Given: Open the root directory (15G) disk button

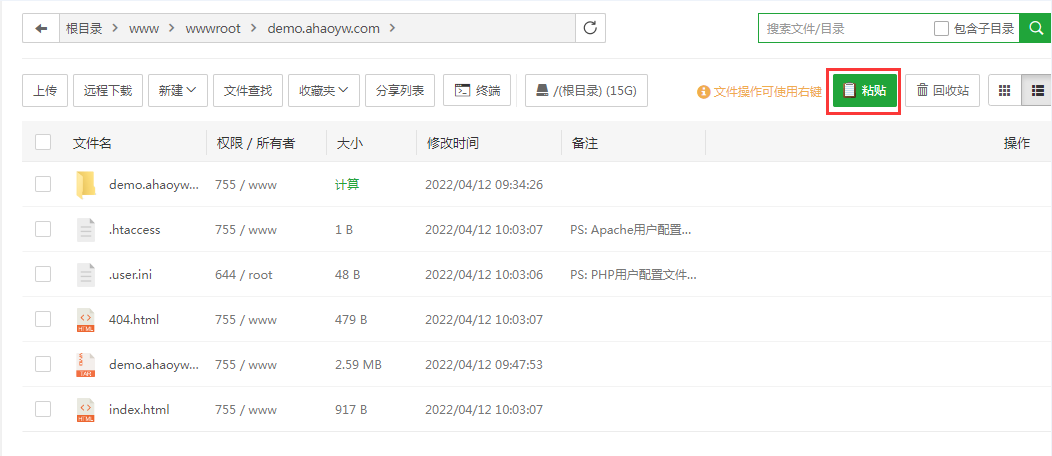Looking at the screenshot, I should [x=586, y=90].
